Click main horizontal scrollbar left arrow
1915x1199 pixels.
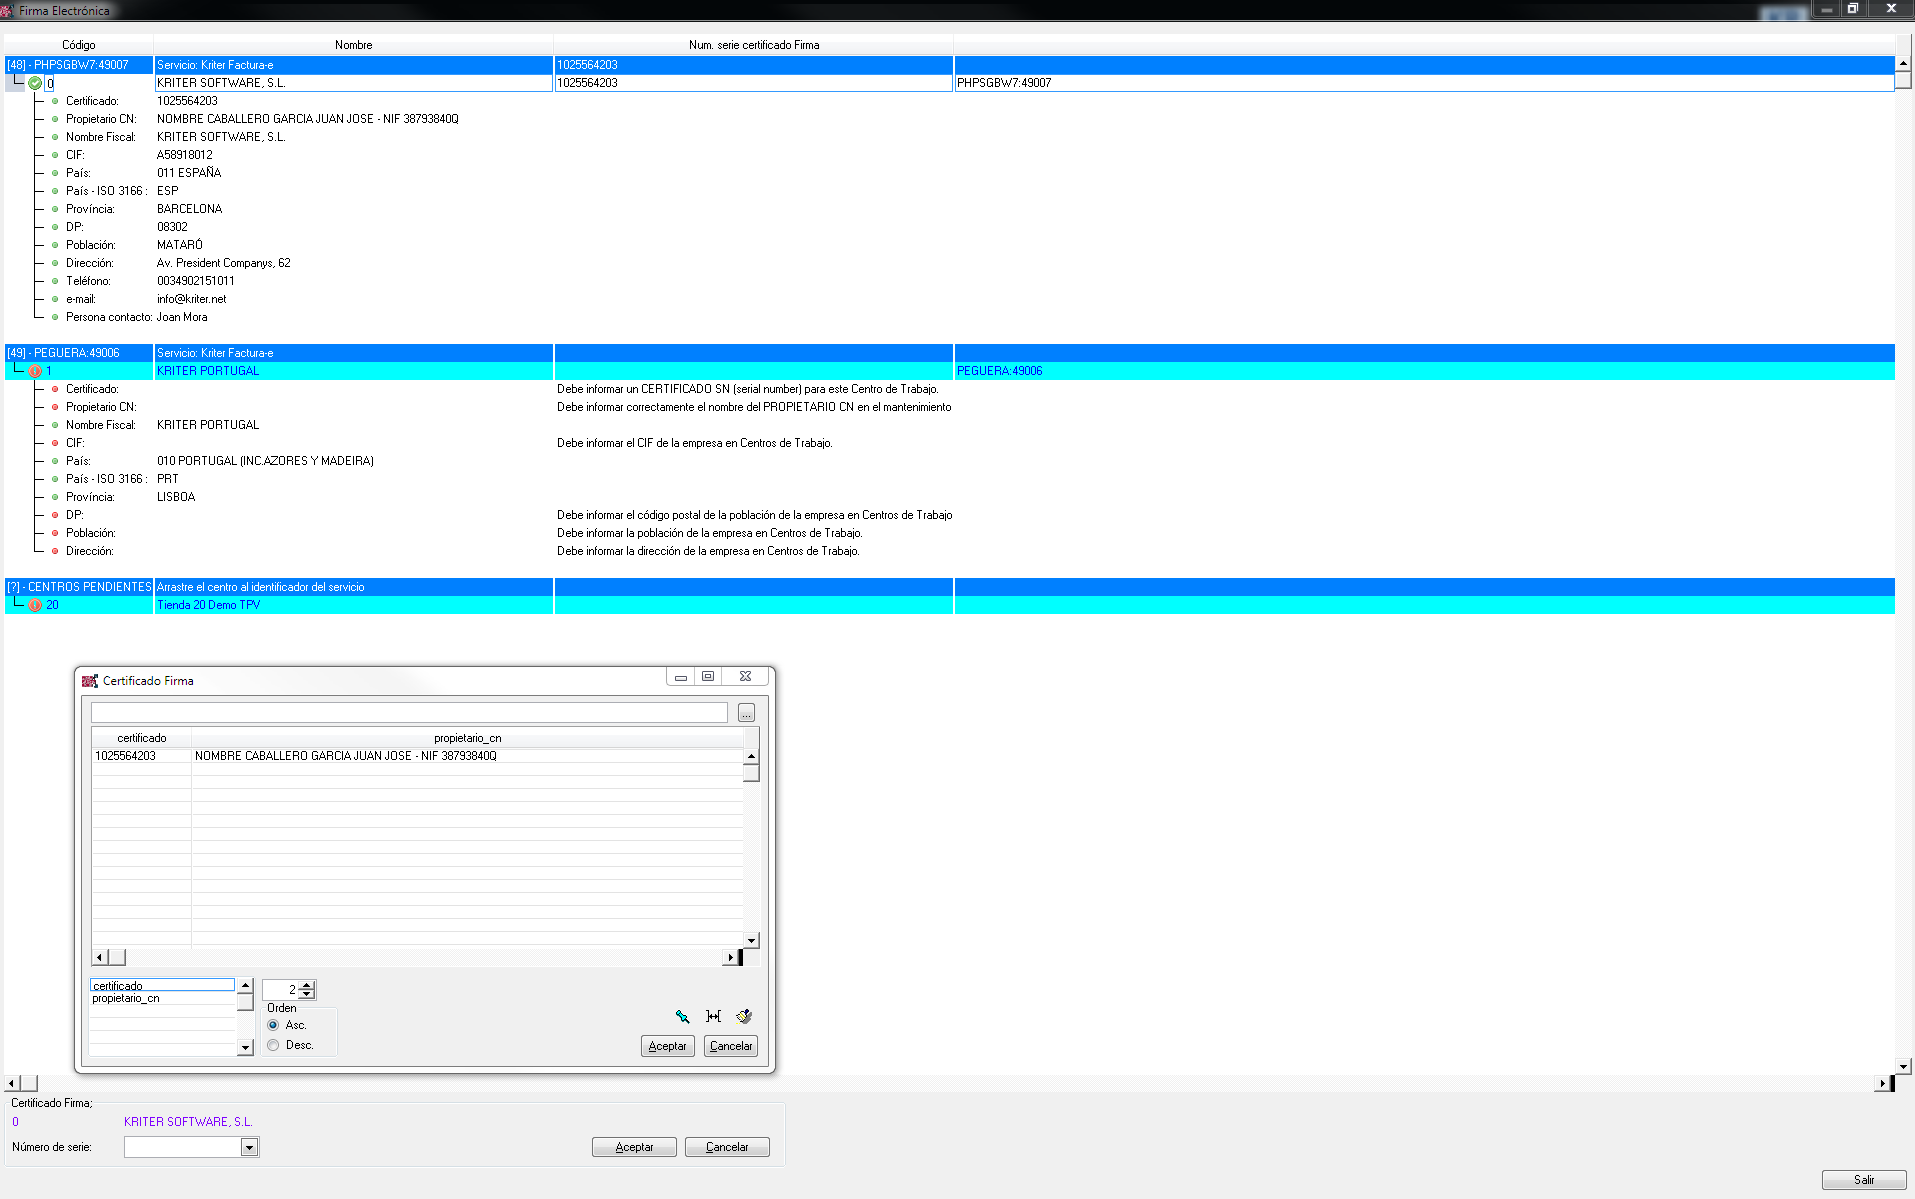[x=12, y=1083]
